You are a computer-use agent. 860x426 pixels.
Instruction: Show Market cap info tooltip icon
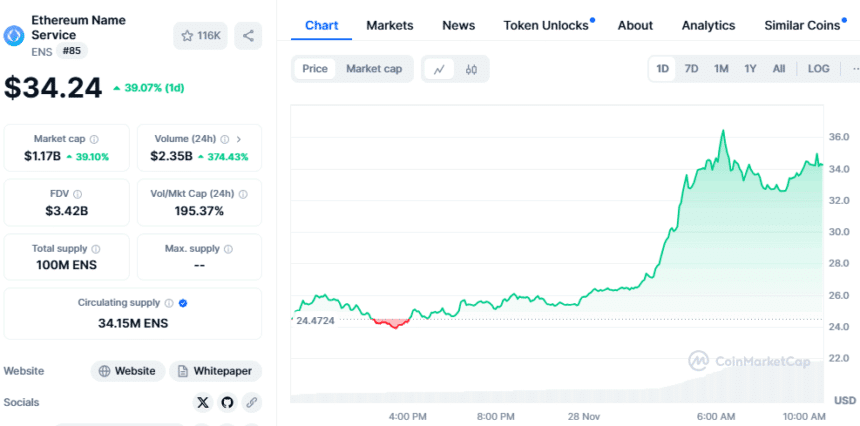coord(94,139)
